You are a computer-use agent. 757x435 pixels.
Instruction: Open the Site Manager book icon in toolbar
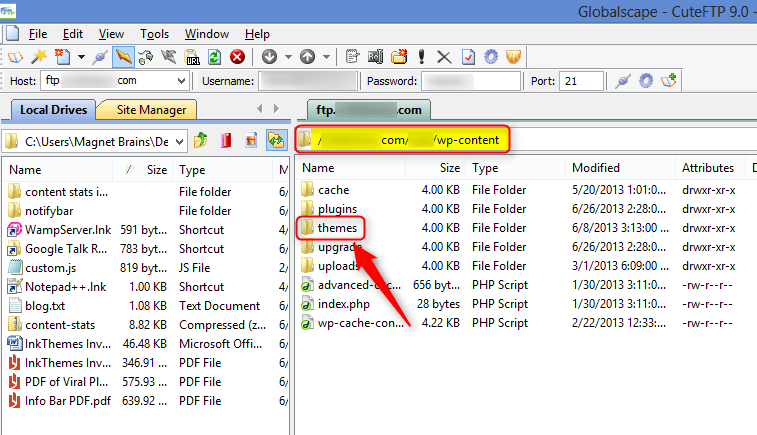click(x=15, y=57)
